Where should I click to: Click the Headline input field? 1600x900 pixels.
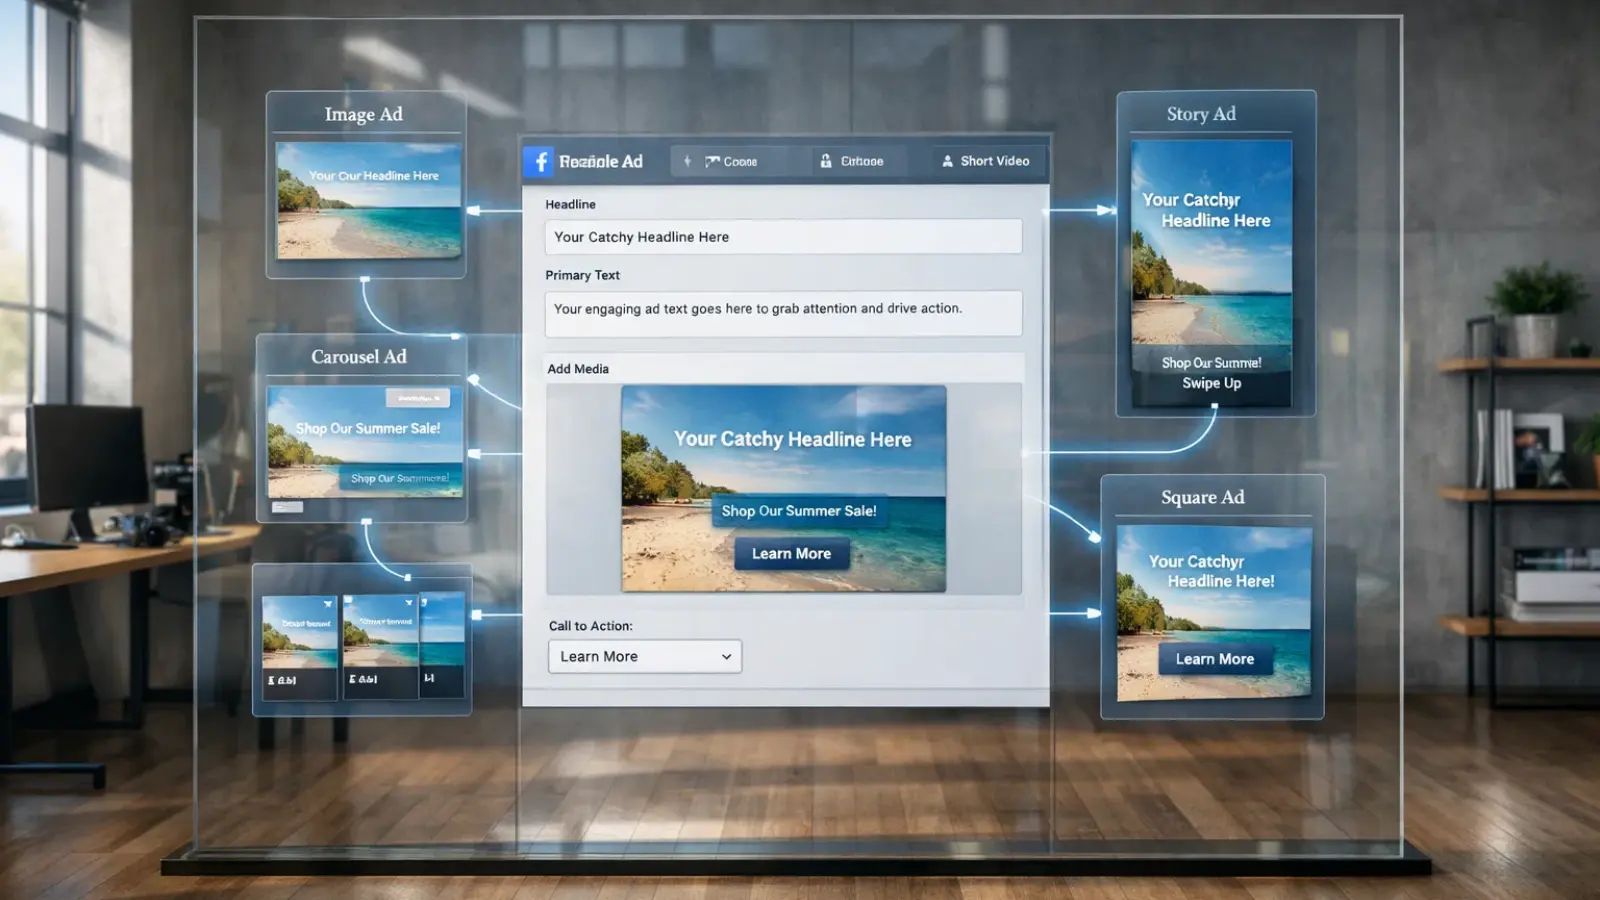783,237
